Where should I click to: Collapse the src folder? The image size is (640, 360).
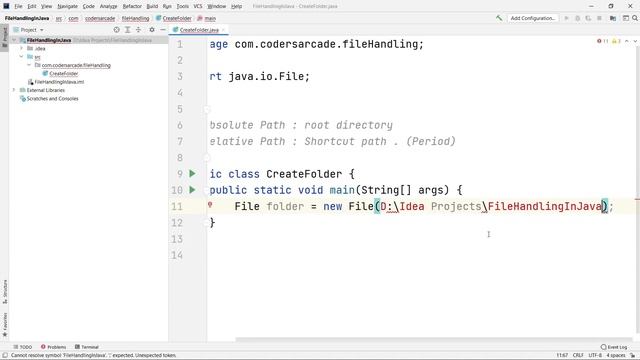click(x=22, y=57)
